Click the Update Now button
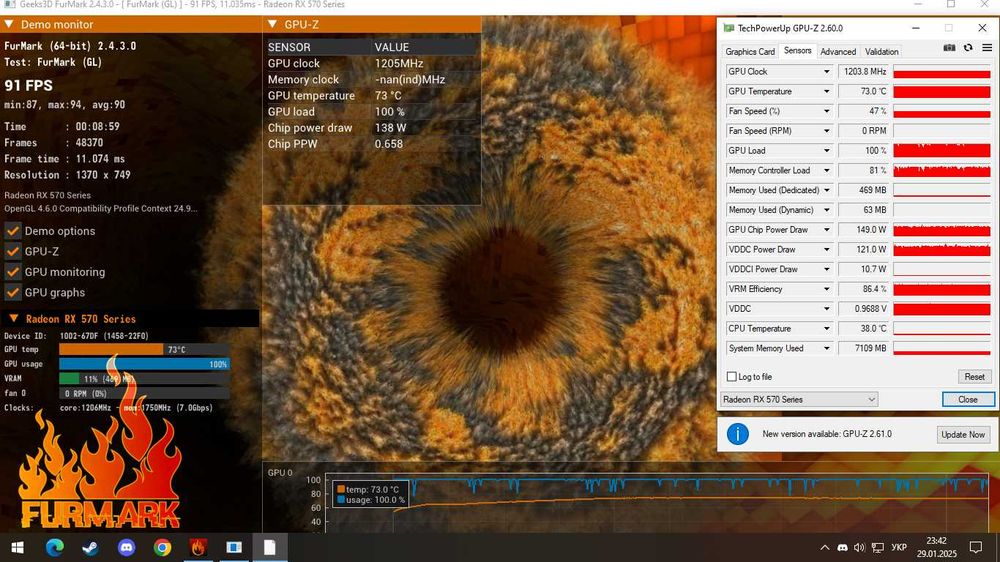This screenshot has width=1000, height=562. [x=963, y=434]
